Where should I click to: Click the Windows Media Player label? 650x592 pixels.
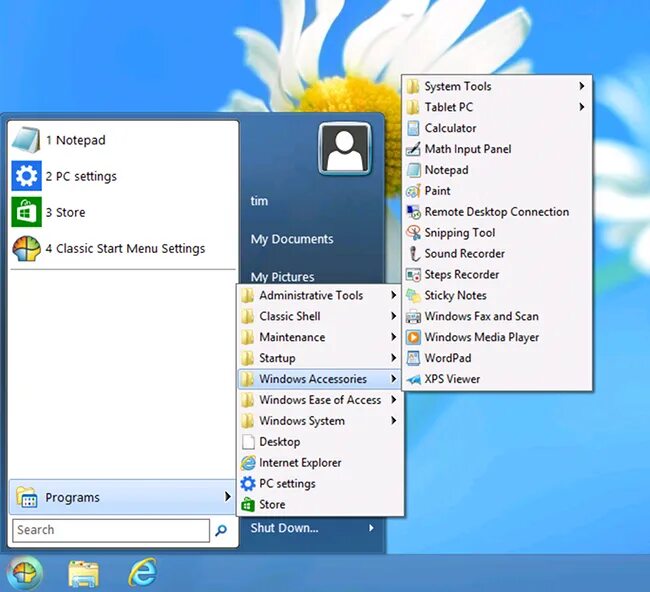(482, 337)
